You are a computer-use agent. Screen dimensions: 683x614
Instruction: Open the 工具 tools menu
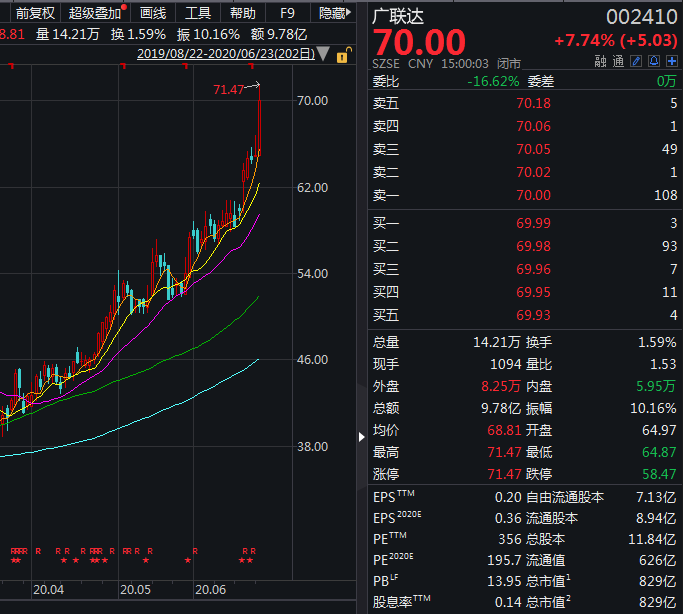click(198, 13)
